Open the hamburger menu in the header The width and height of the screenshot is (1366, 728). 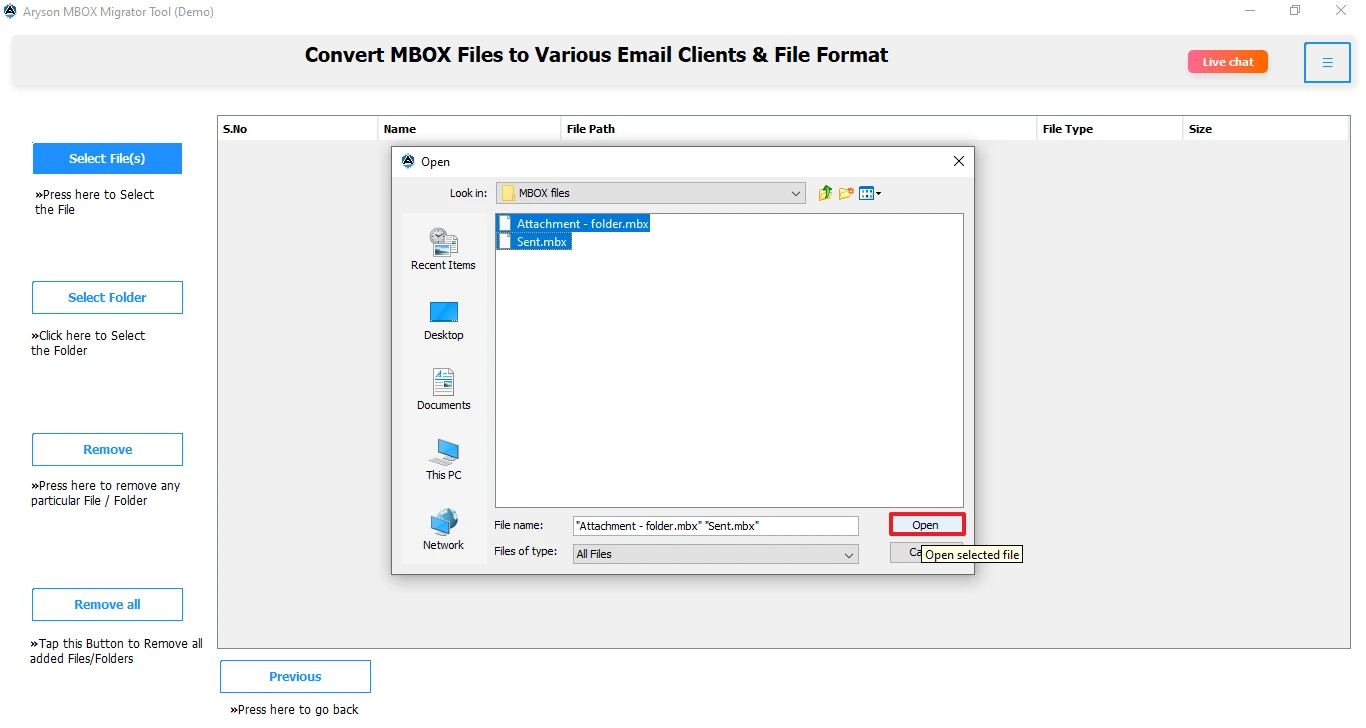click(1327, 63)
